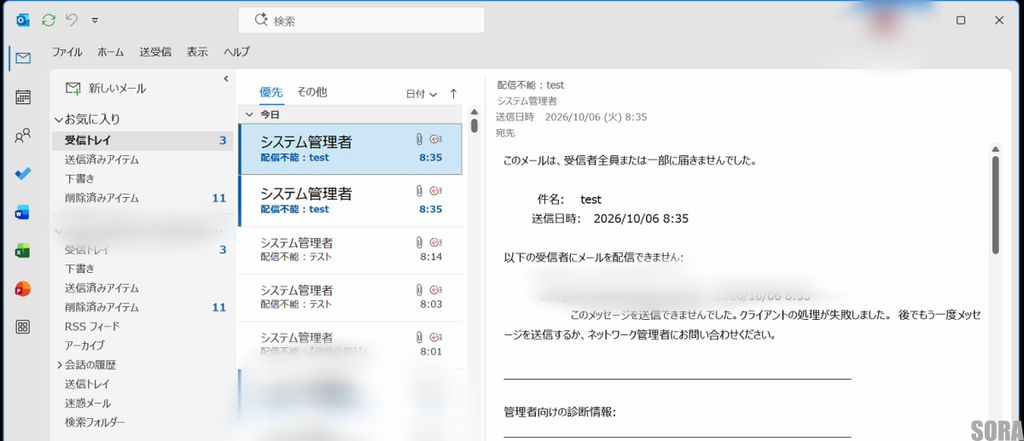Open 配信不能：テスト message at 8:14
The height and width of the screenshot is (441, 1024).
point(350,250)
